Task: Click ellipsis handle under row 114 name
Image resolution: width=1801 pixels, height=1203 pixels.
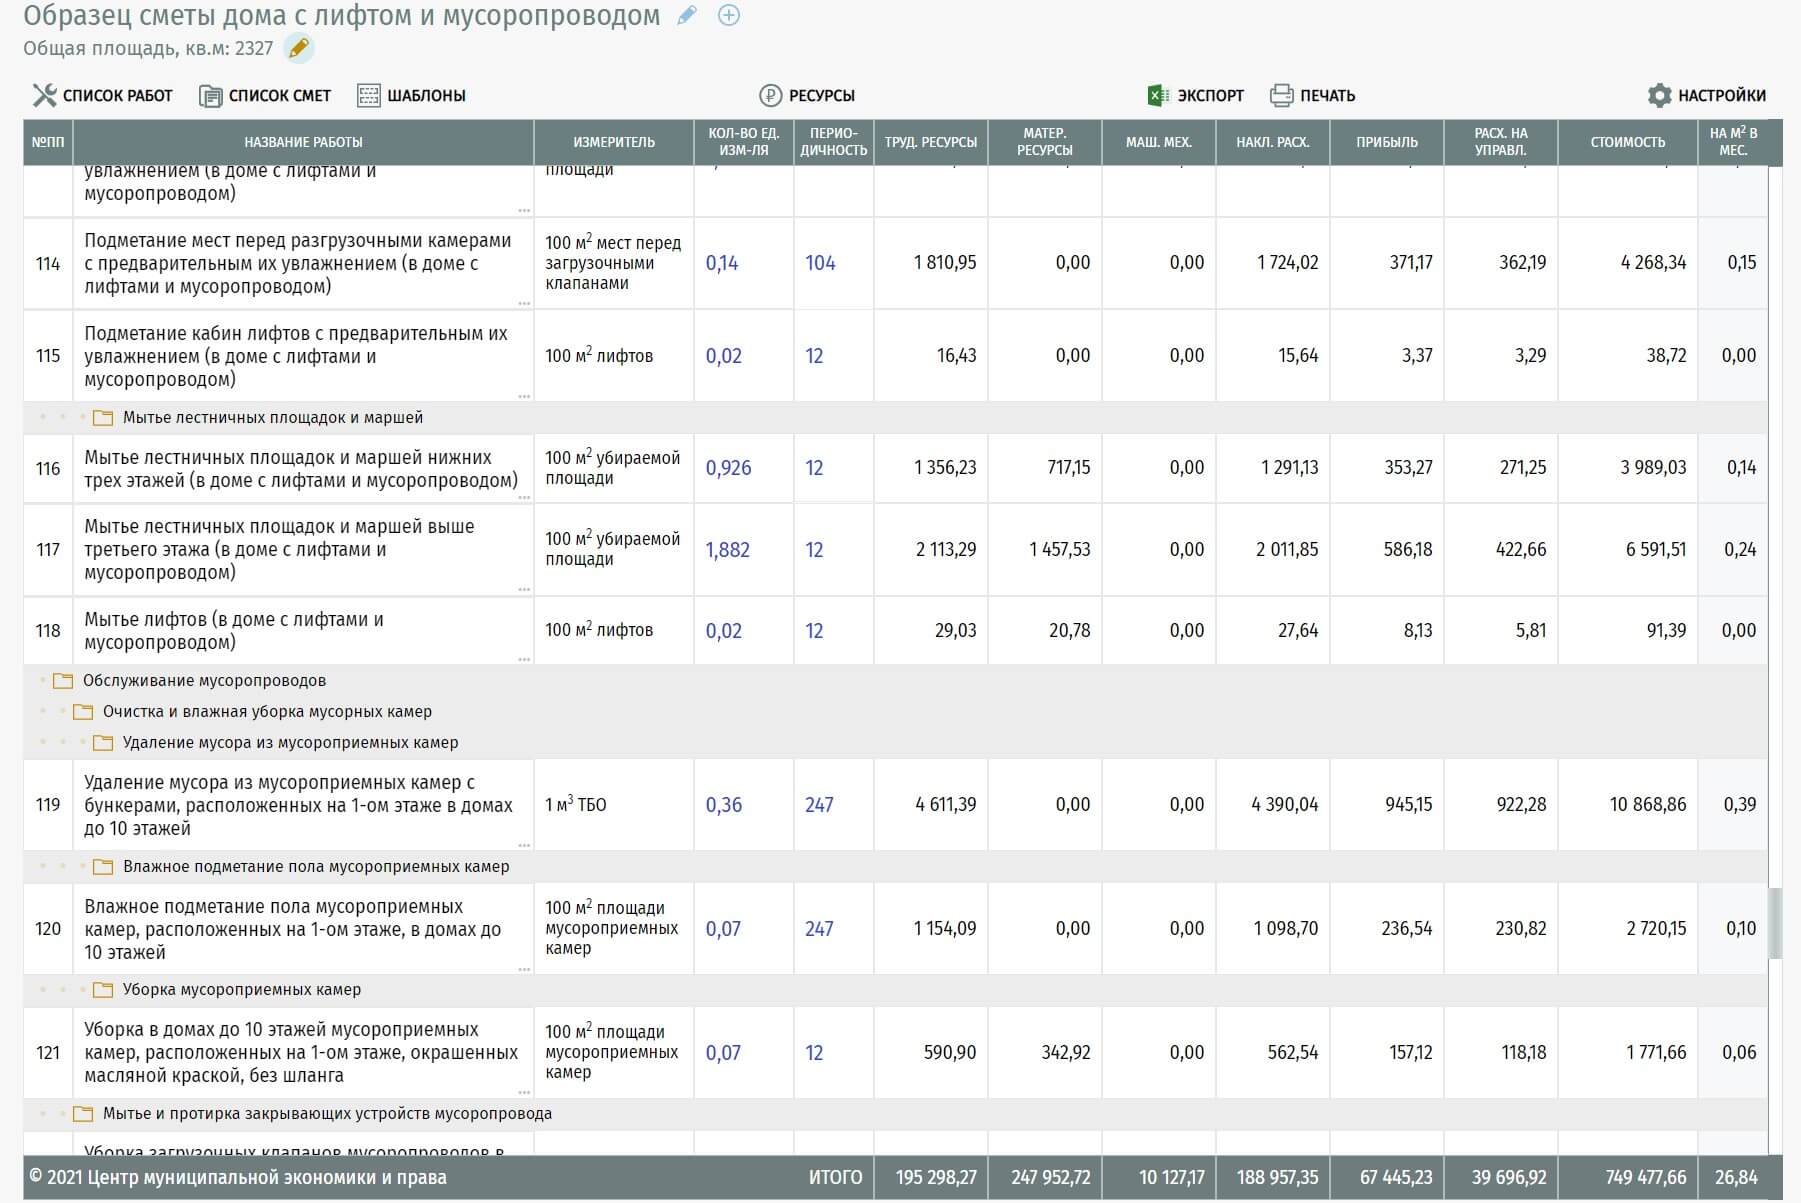Action: (x=524, y=303)
